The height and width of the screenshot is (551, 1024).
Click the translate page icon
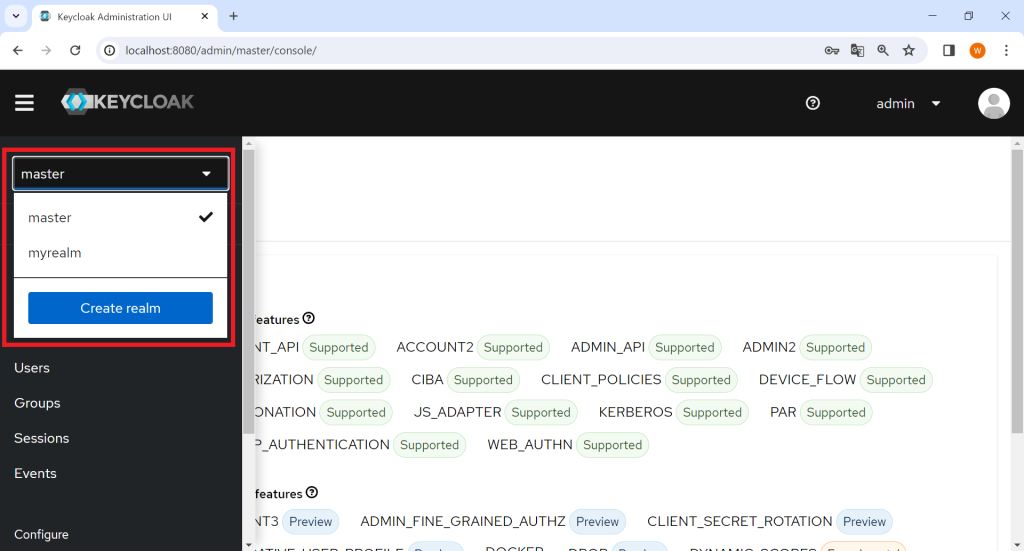[x=857, y=50]
